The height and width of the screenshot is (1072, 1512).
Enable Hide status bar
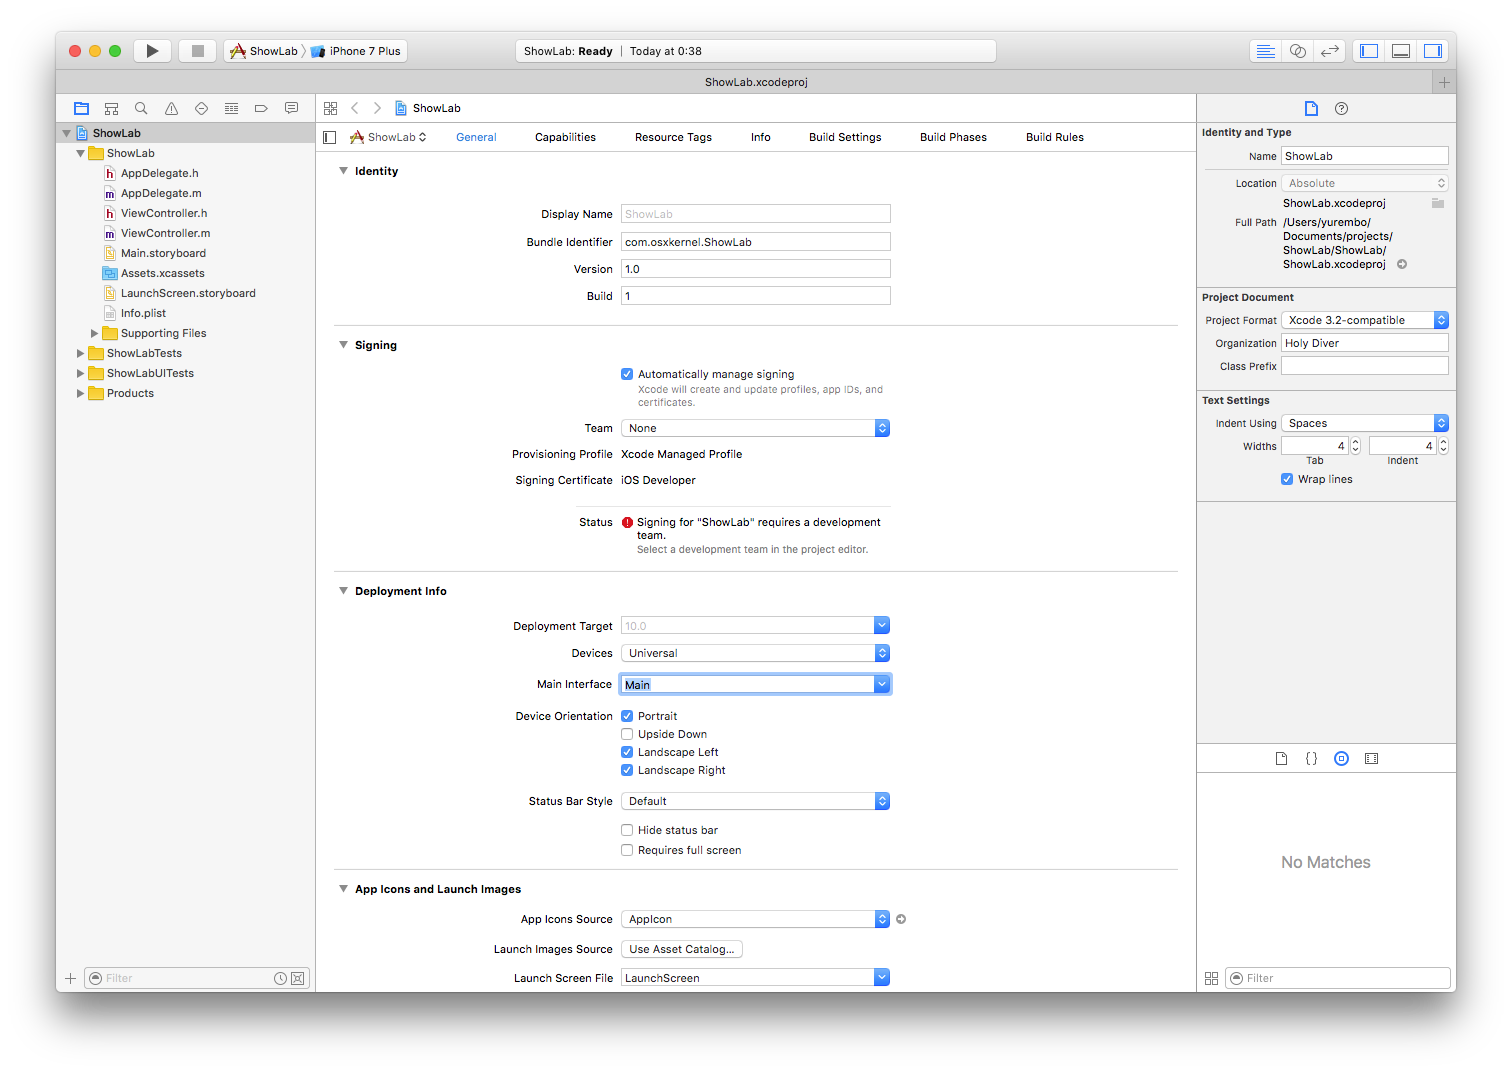coord(627,830)
